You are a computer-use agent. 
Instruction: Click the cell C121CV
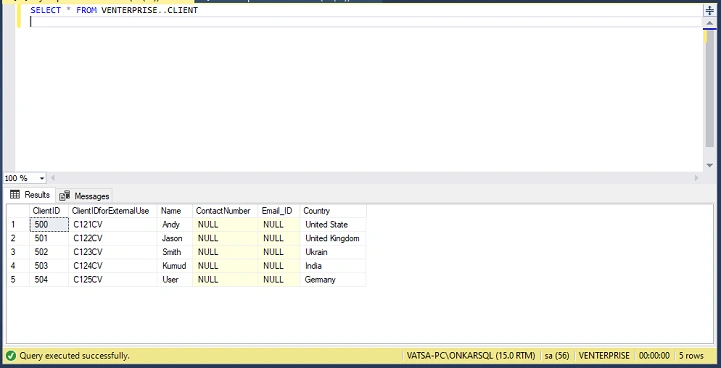click(x=113, y=224)
